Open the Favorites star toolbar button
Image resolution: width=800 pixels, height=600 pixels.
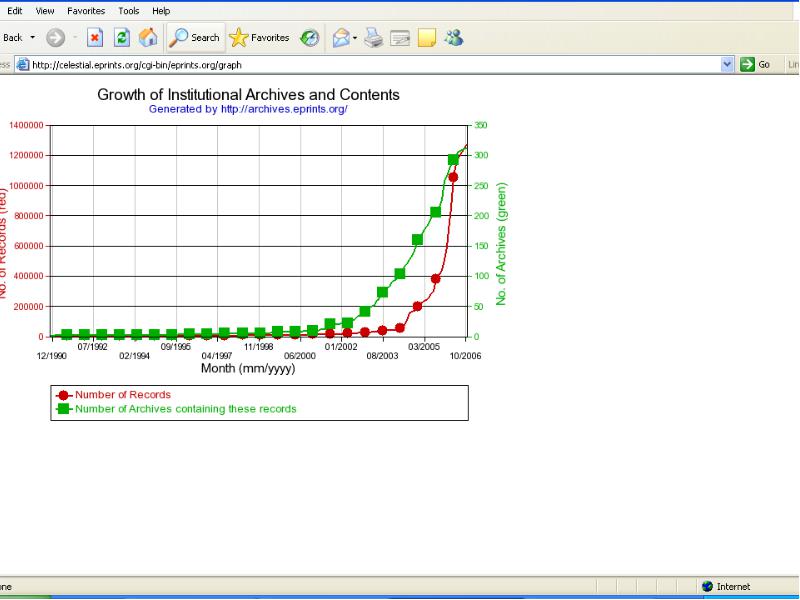(259, 38)
